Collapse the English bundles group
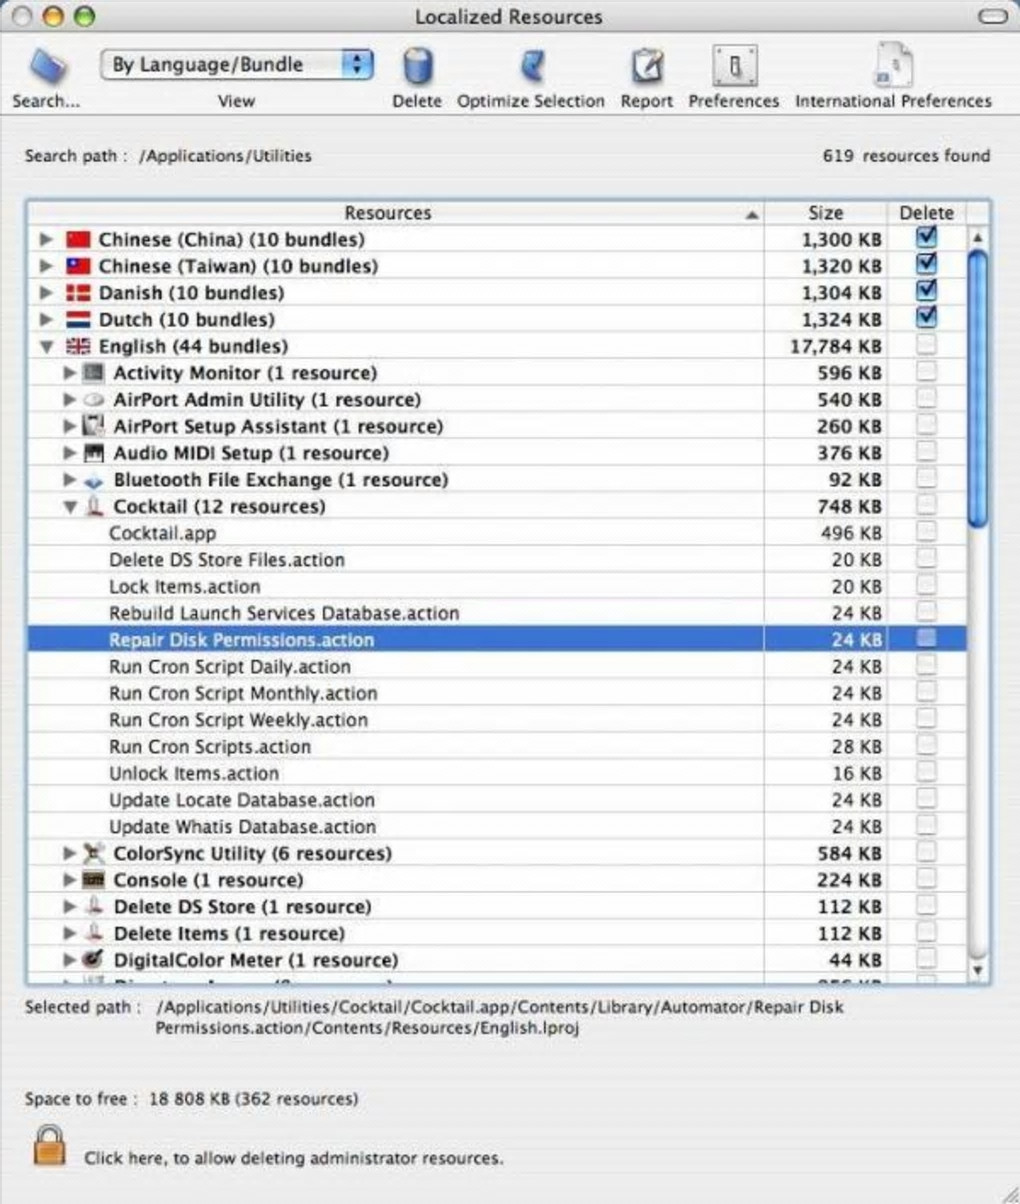The width and height of the screenshot is (1020, 1204). pyautogui.click(x=46, y=347)
